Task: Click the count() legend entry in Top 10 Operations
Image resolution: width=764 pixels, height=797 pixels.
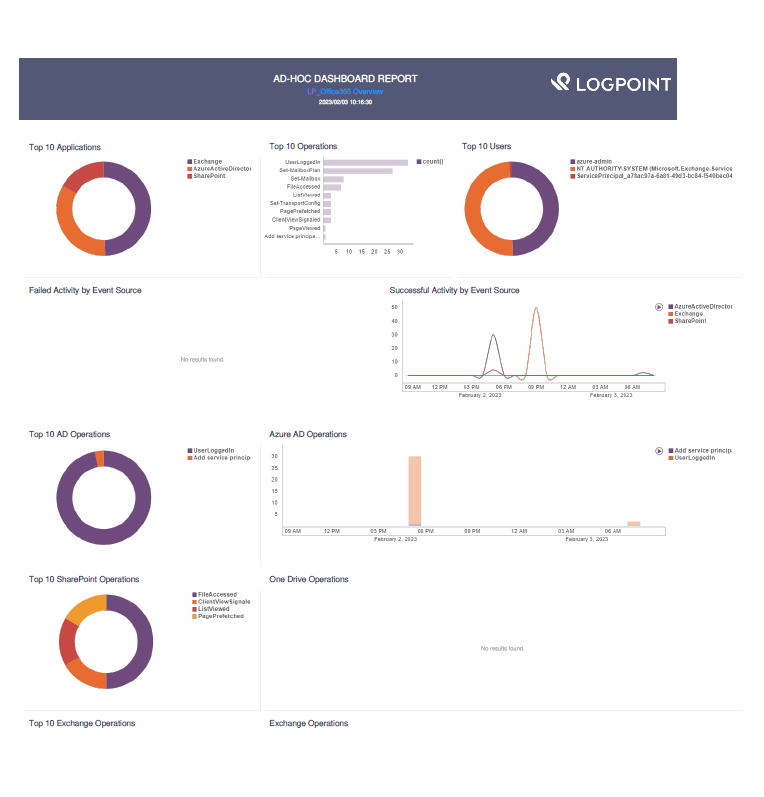Action: pos(430,162)
